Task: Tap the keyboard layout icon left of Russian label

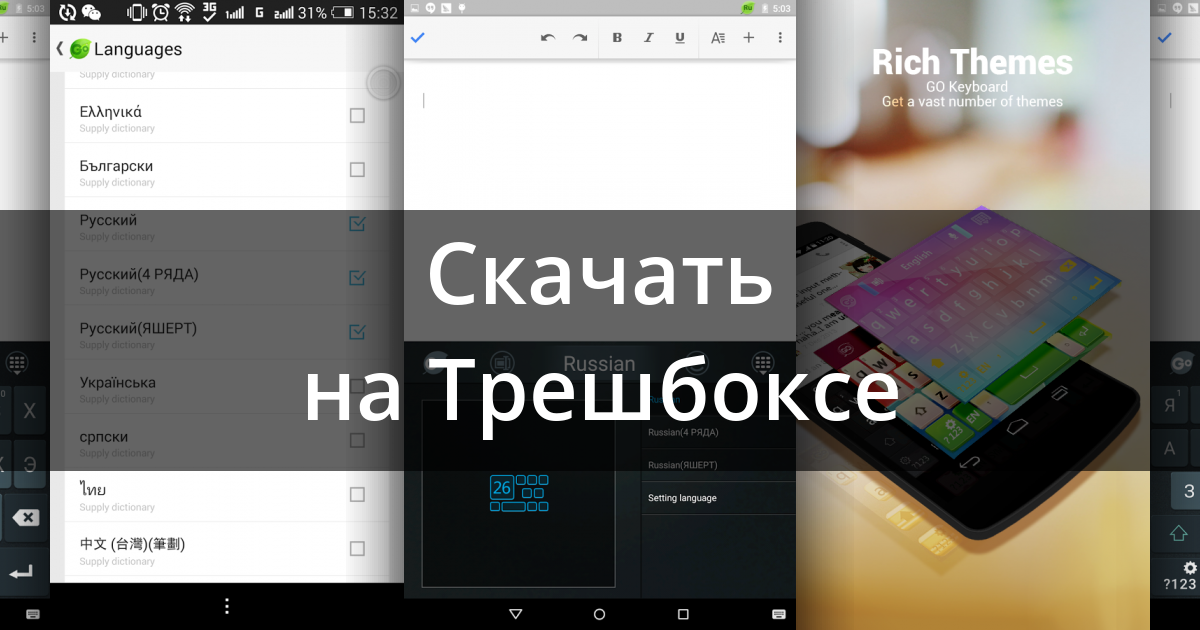Action: click(x=503, y=363)
